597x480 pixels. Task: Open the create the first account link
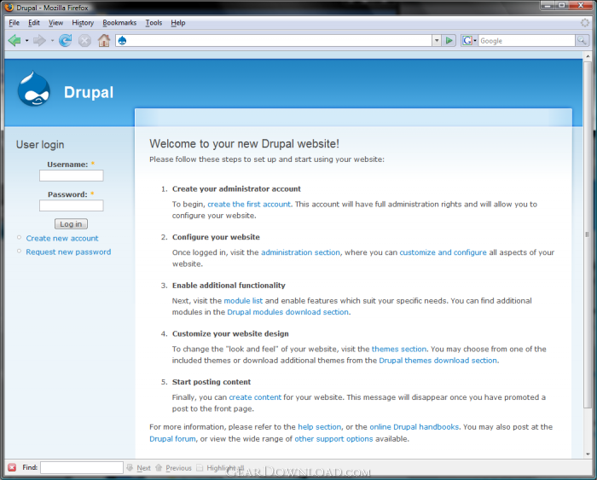pyautogui.click(x=249, y=204)
